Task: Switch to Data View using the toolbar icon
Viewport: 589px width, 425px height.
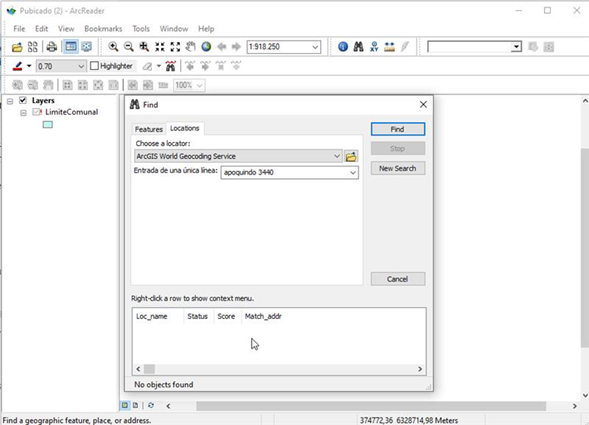Action: 71,47
